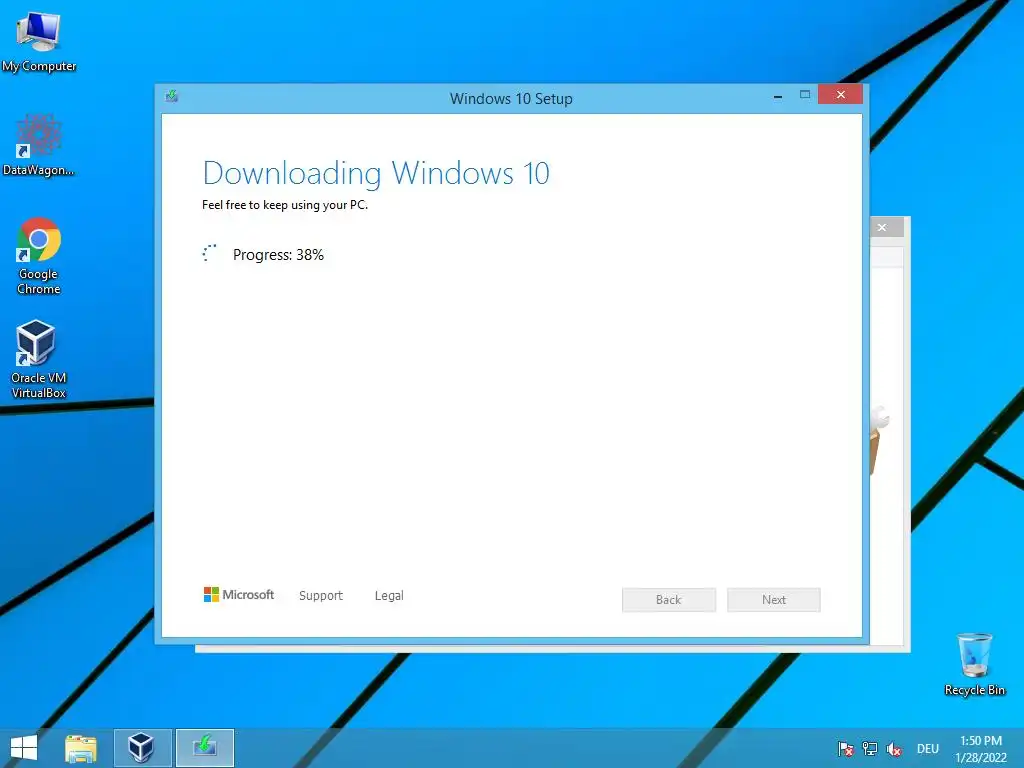Click the Windows 10 Setup title icon
Viewport: 1024px width, 768px height.
172,97
